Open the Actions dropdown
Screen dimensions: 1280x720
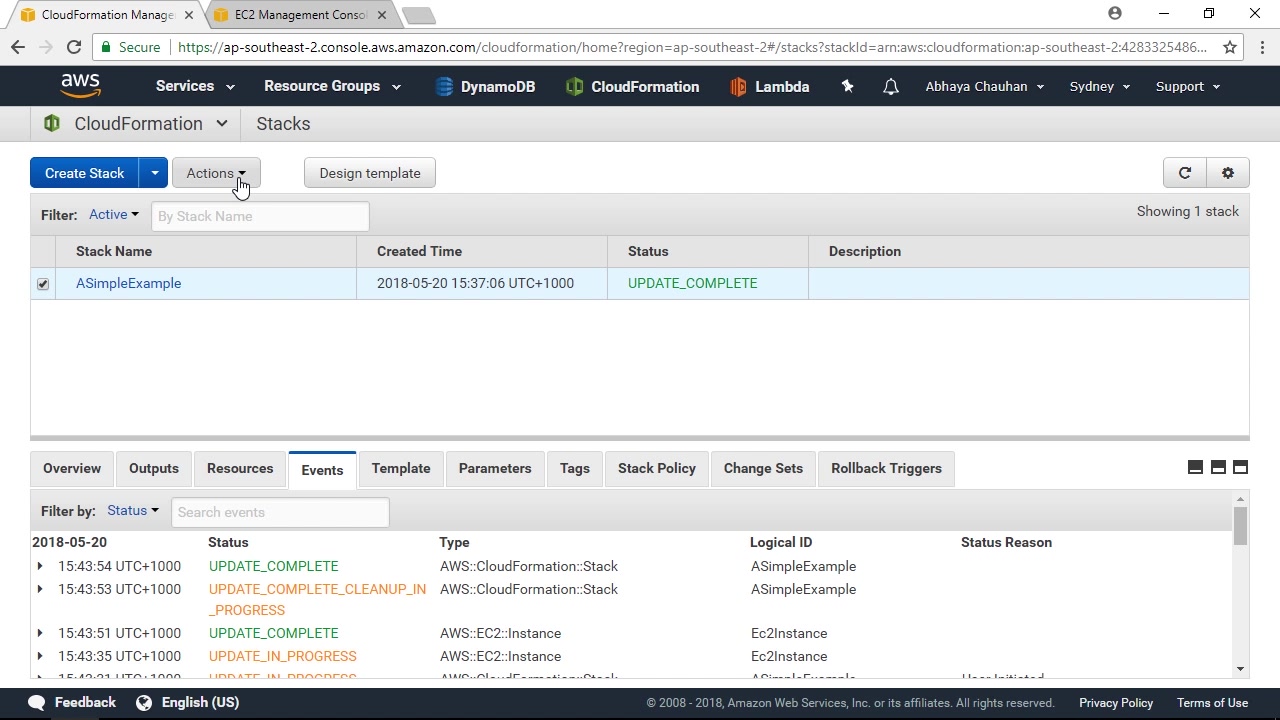coord(216,173)
